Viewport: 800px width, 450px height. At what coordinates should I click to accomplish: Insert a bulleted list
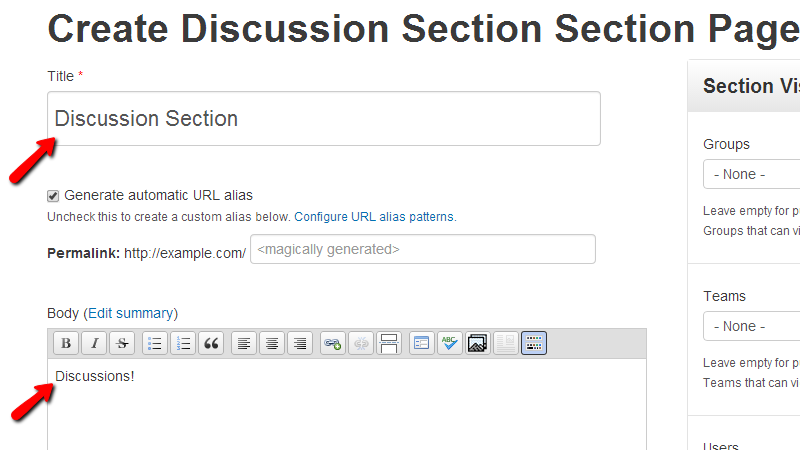[155, 343]
